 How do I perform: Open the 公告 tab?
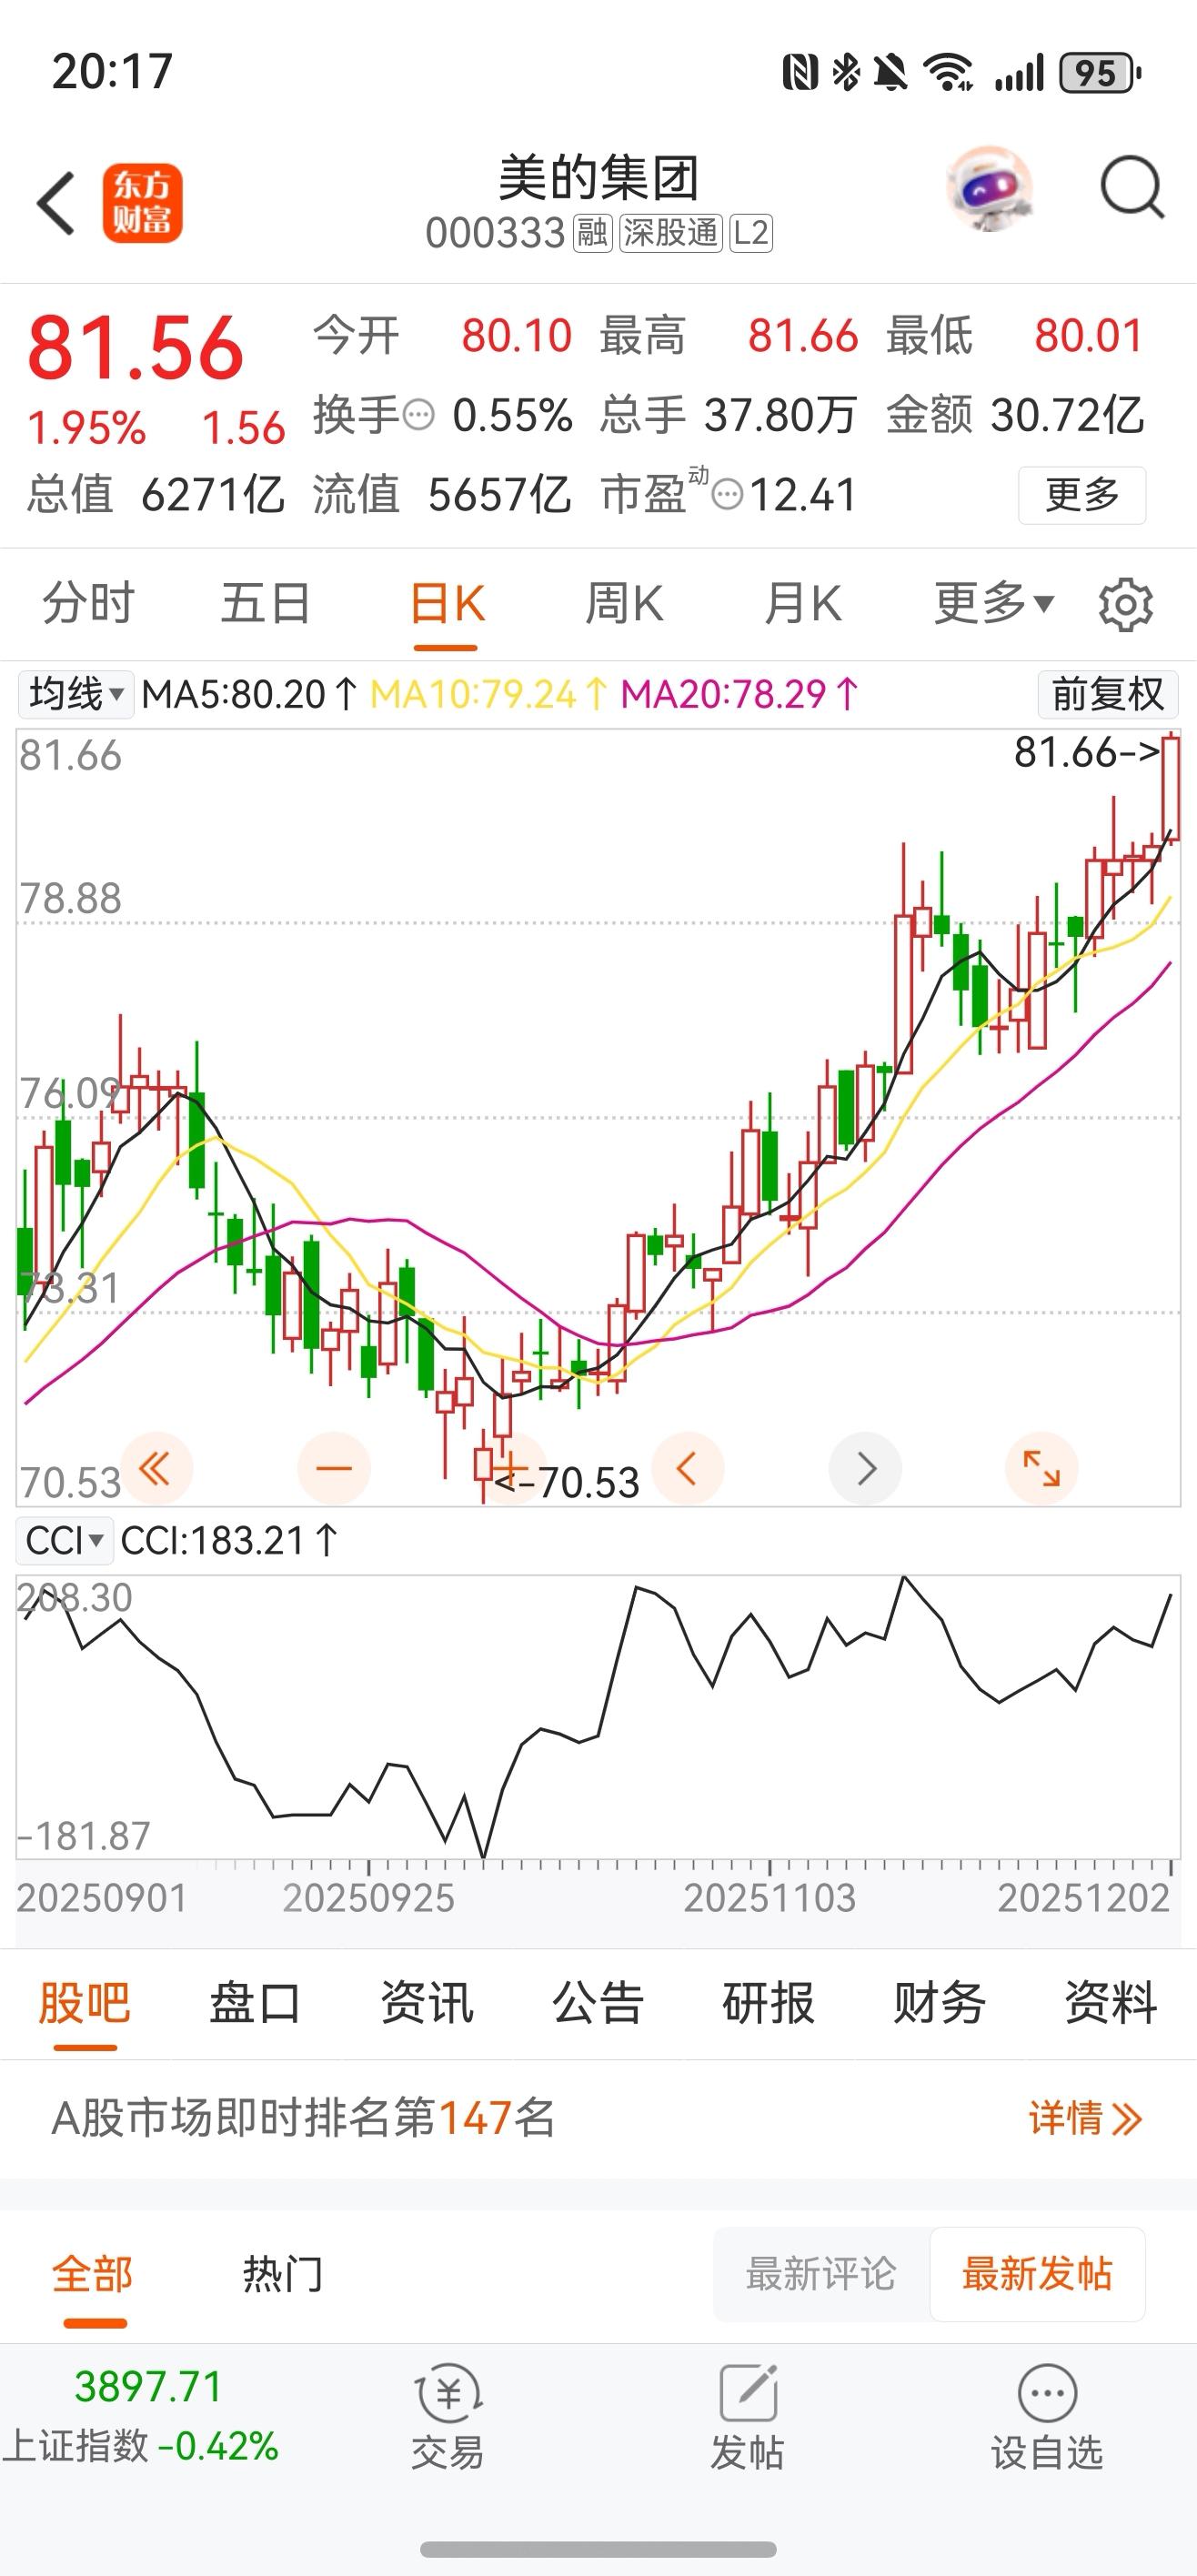(597, 2003)
